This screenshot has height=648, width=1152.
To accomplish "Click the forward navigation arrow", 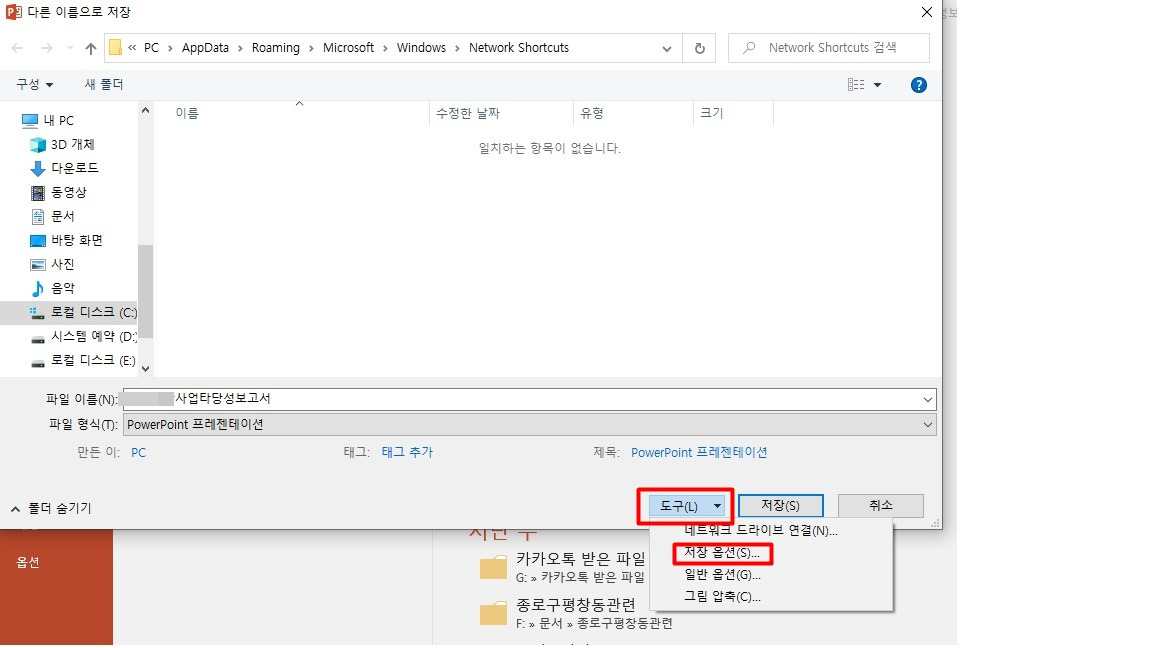I will (46, 48).
